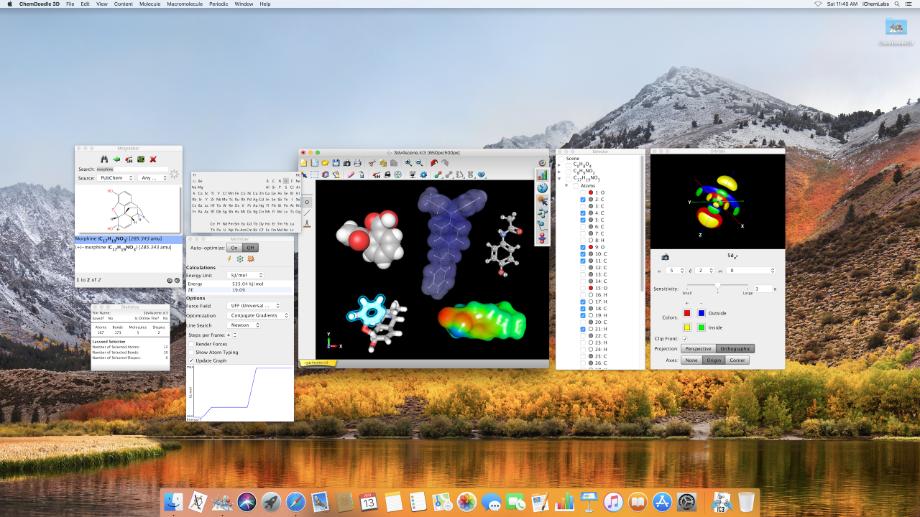Open the Source PubChem dropdown
The height and width of the screenshot is (517, 920).
[116, 178]
